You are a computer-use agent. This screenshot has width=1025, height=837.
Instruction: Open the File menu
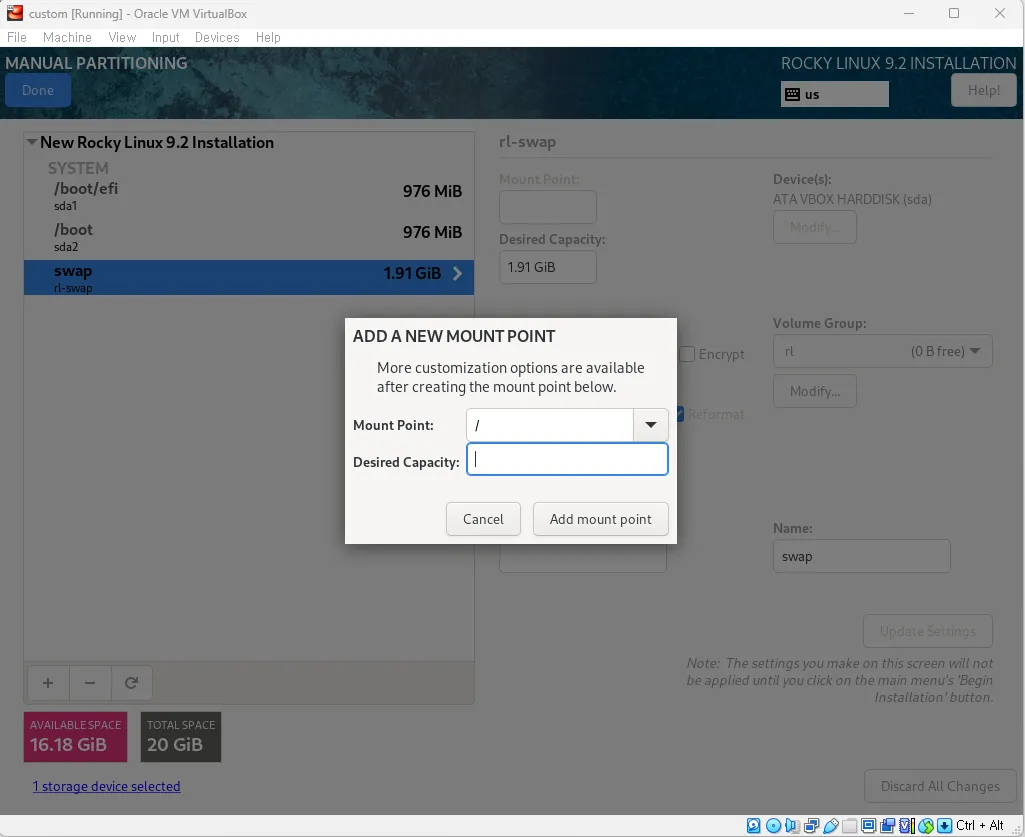click(x=16, y=37)
